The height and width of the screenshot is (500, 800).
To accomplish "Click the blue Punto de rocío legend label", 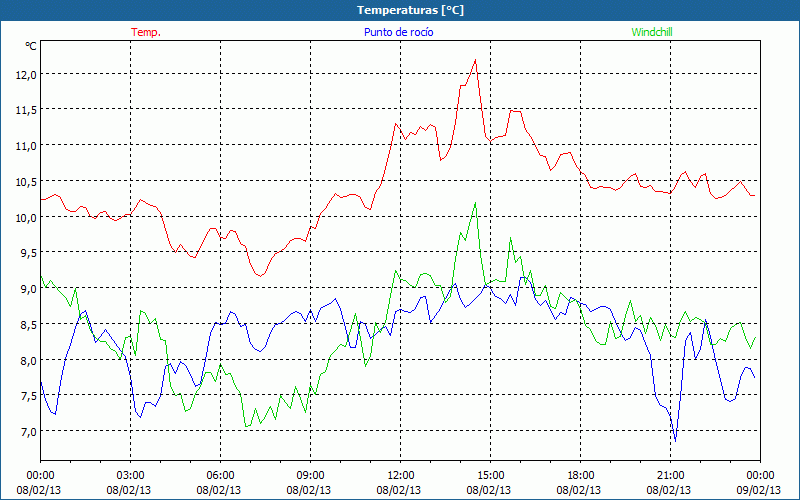I will (x=398, y=32).
